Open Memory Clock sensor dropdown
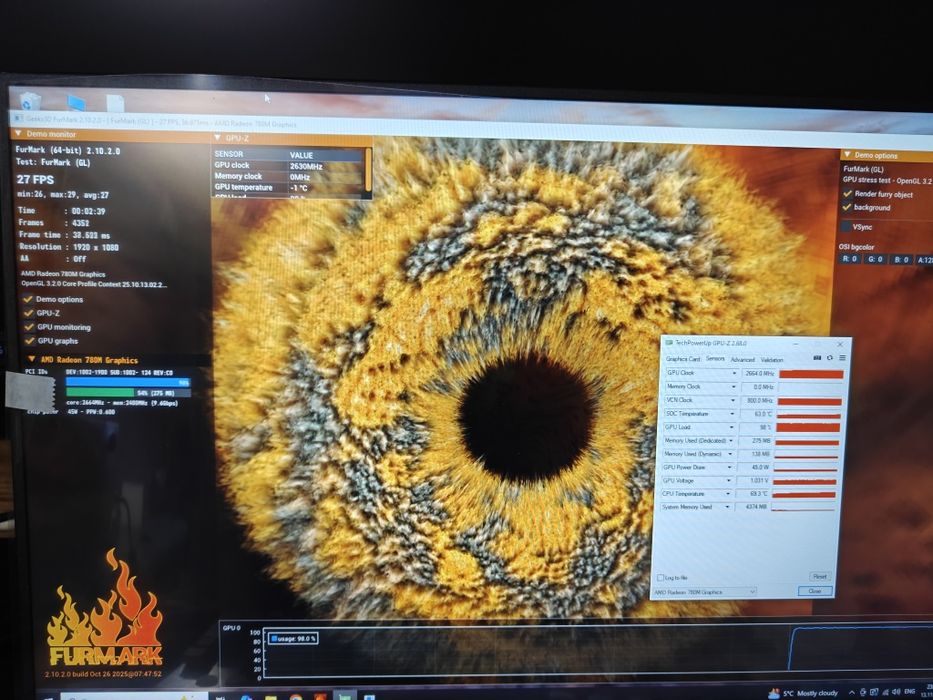This screenshot has height=700, width=933. click(x=734, y=387)
